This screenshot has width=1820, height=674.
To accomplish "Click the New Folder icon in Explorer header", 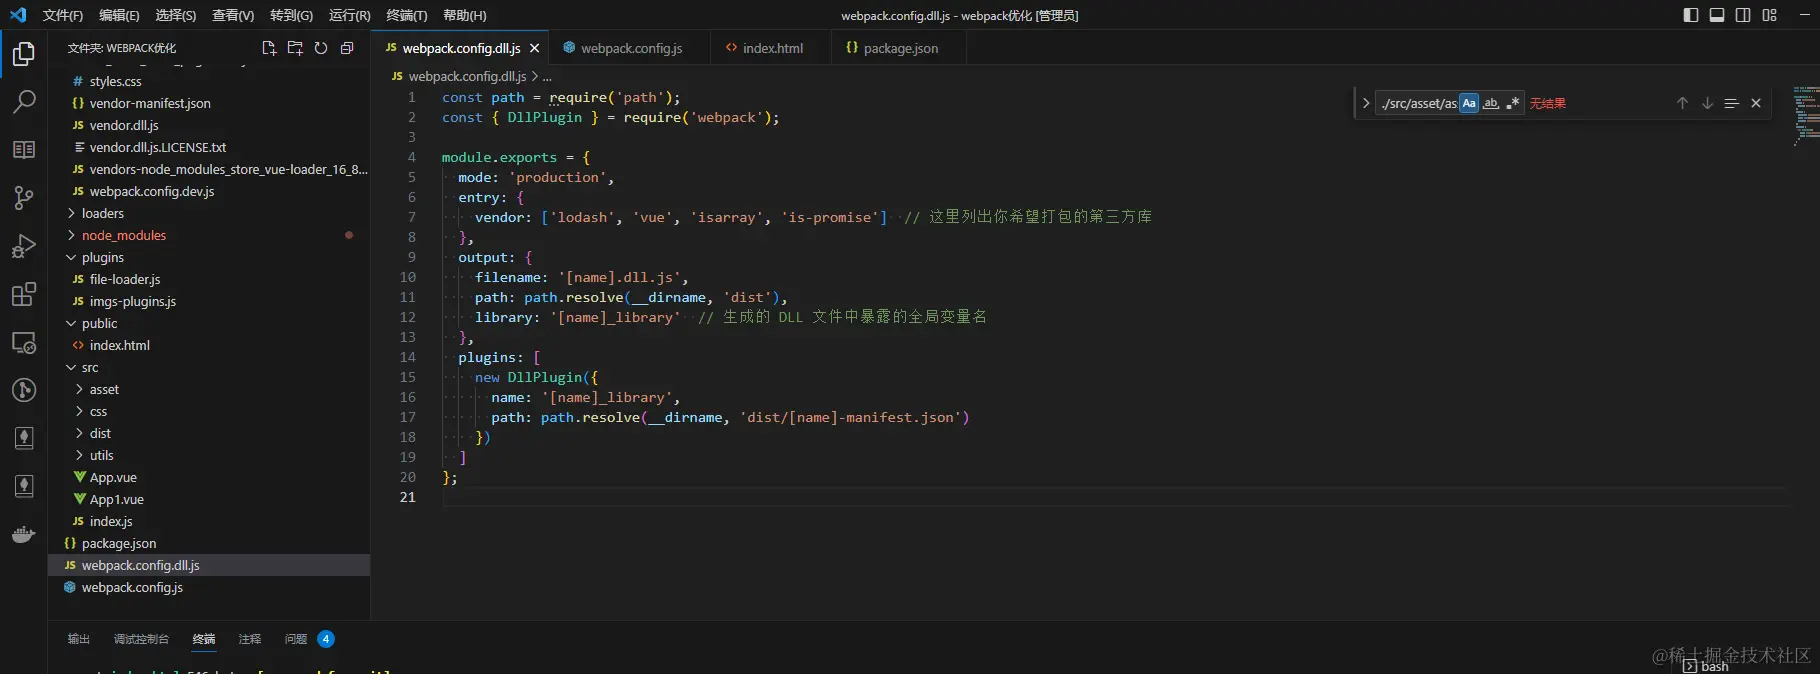I will [295, 48].
